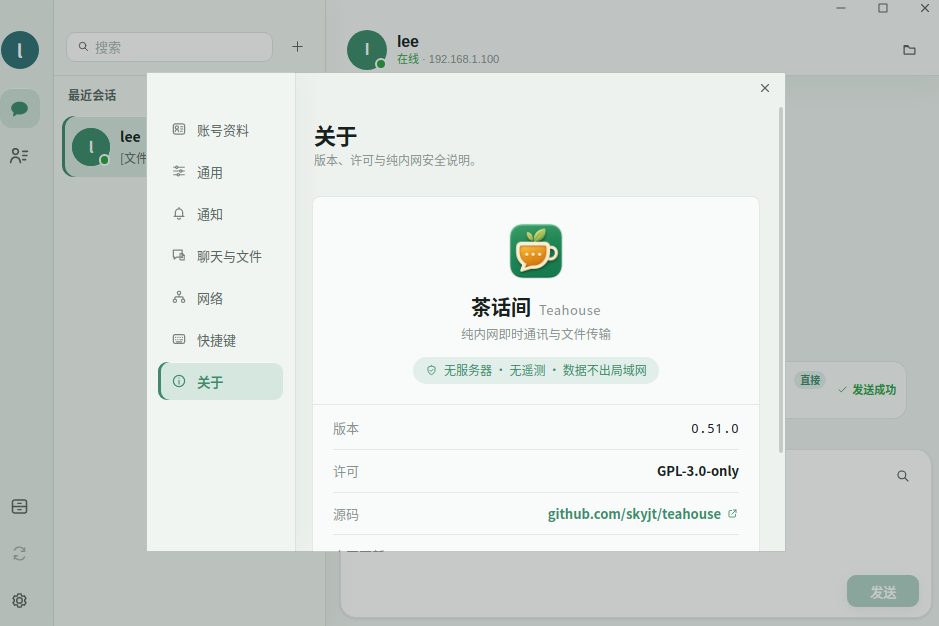
Task: Click 最近会话 heading
Action: (x=92, y=95)
